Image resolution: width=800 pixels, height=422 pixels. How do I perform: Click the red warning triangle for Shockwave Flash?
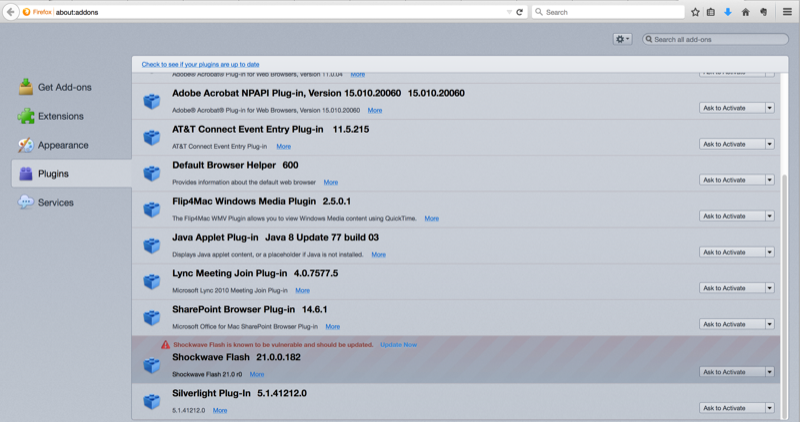(165, 345)
